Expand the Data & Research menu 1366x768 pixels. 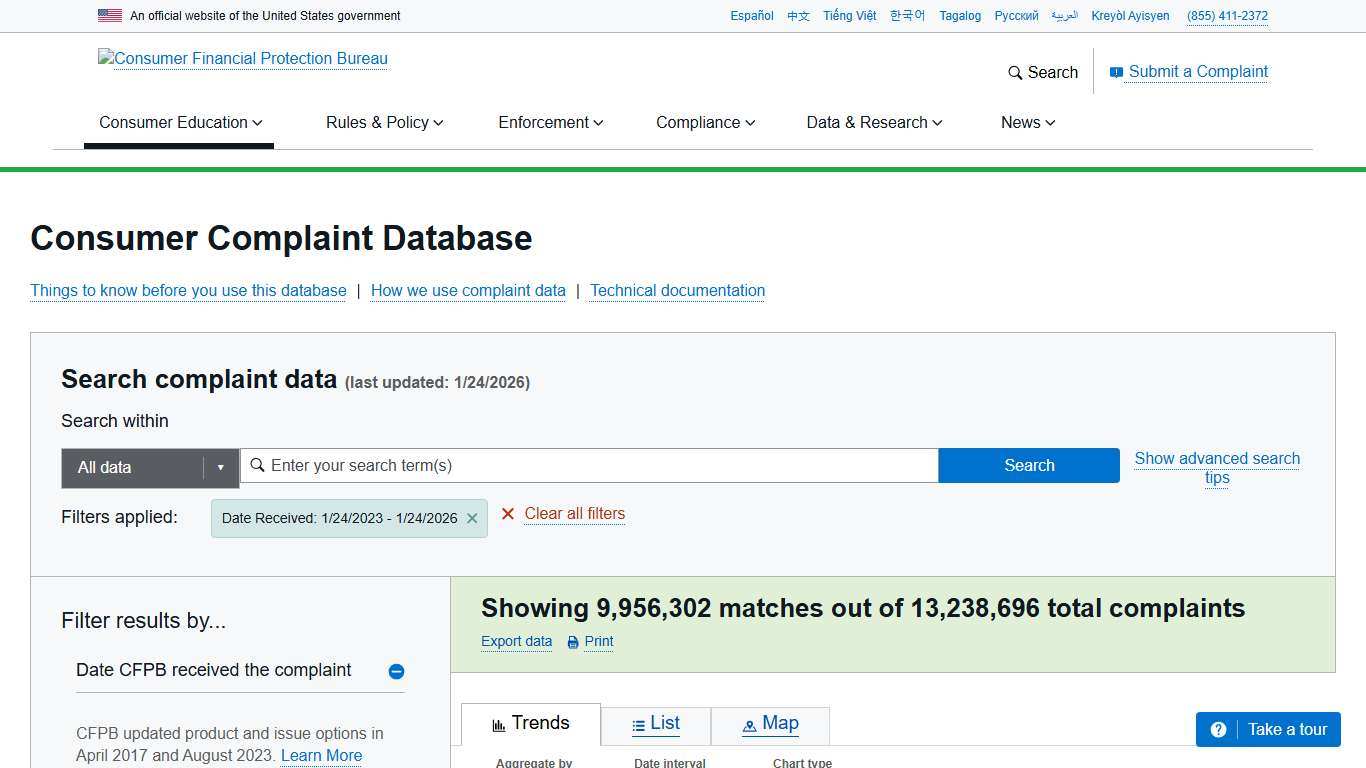click(x=874, y=122)
